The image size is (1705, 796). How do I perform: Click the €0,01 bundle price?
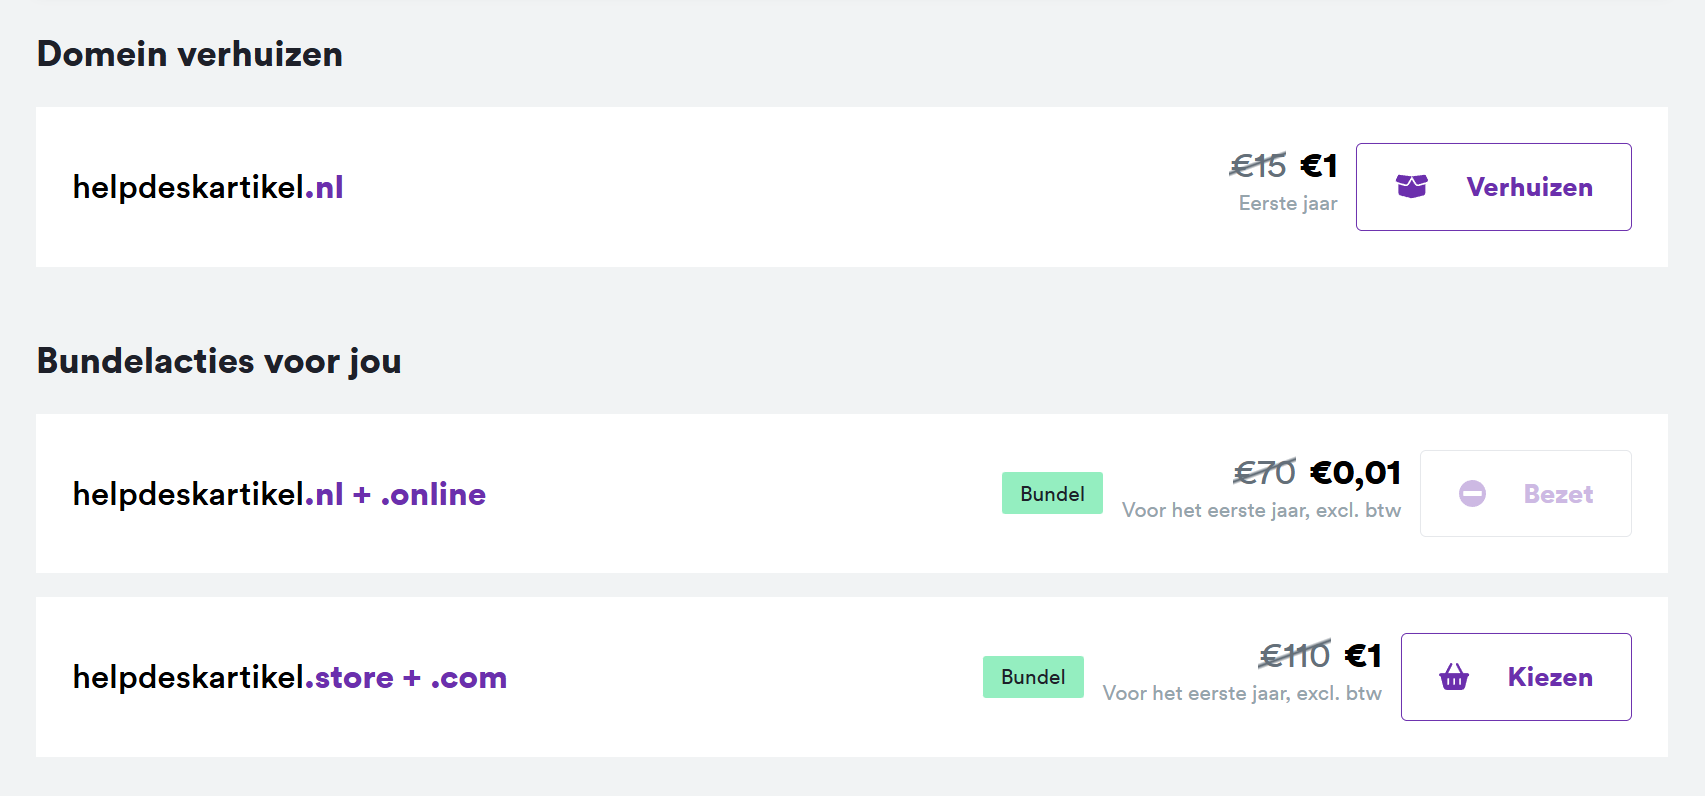click(x=1355, y=472)
